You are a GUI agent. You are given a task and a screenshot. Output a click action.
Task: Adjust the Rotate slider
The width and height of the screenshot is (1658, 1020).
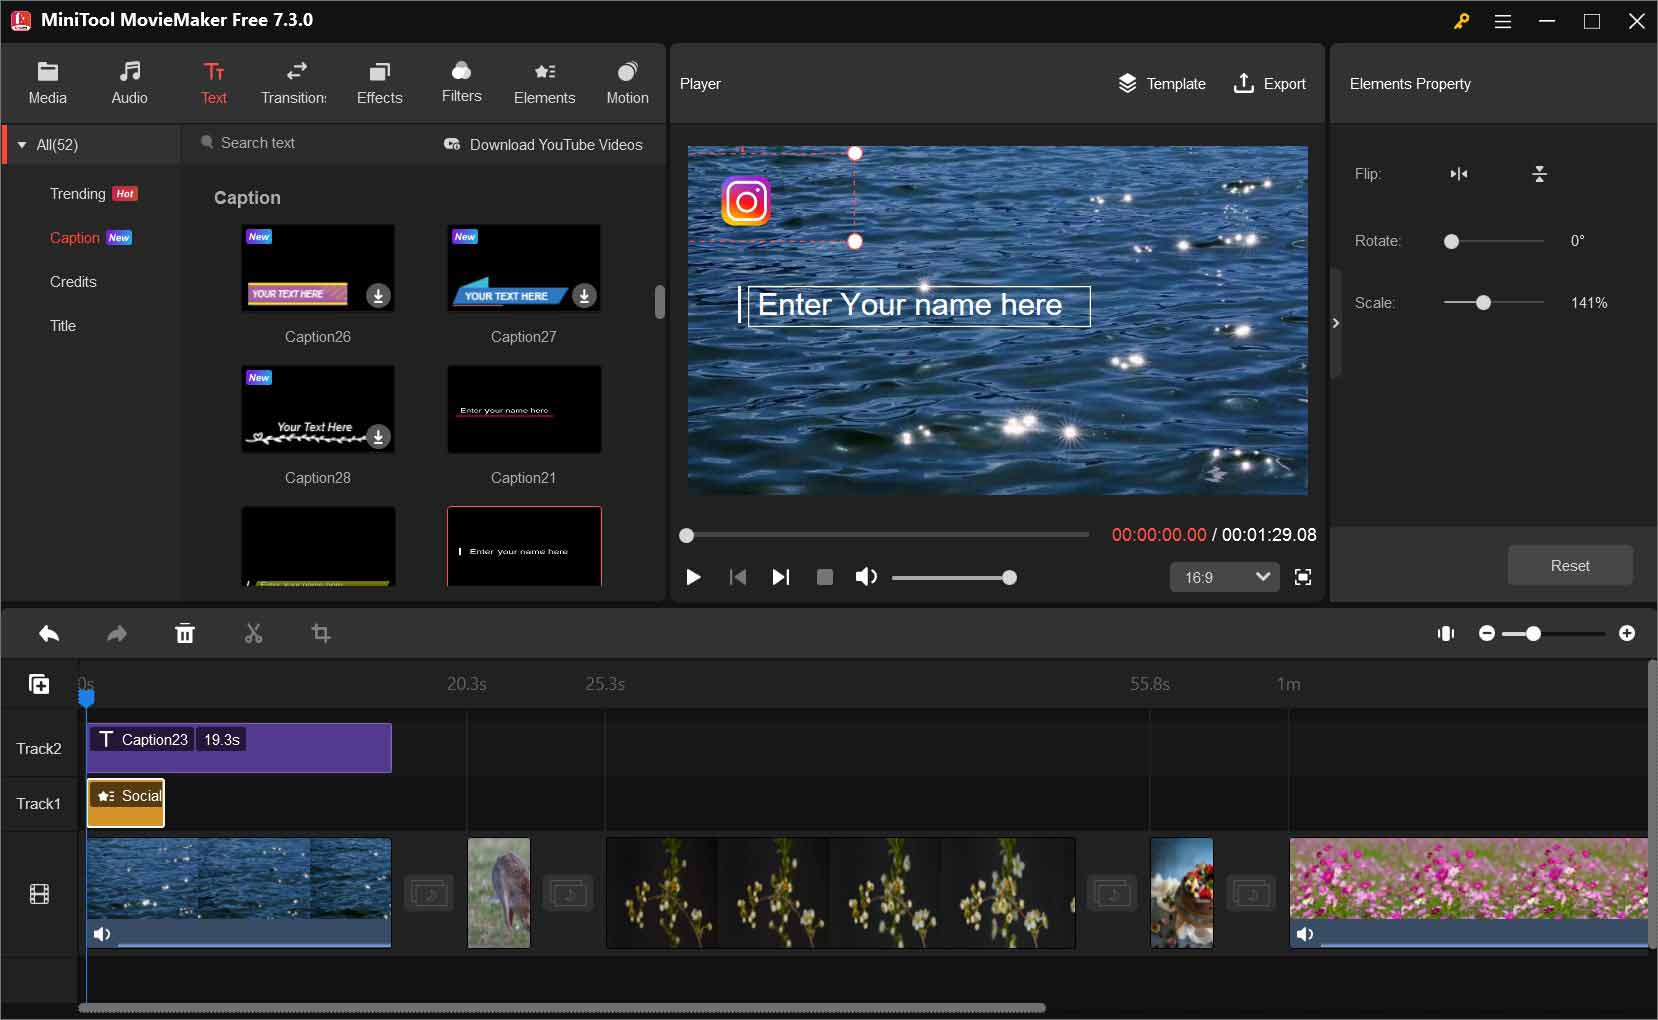click(x=1494, y=241)
